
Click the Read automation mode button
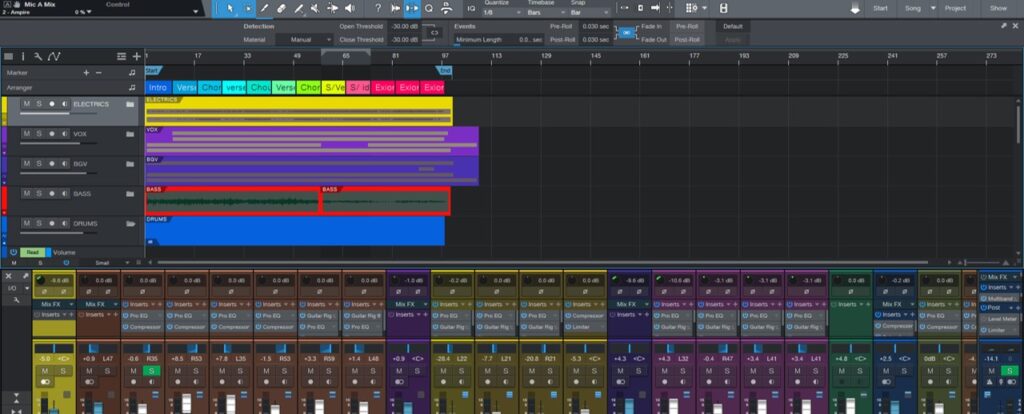point(33,252)
